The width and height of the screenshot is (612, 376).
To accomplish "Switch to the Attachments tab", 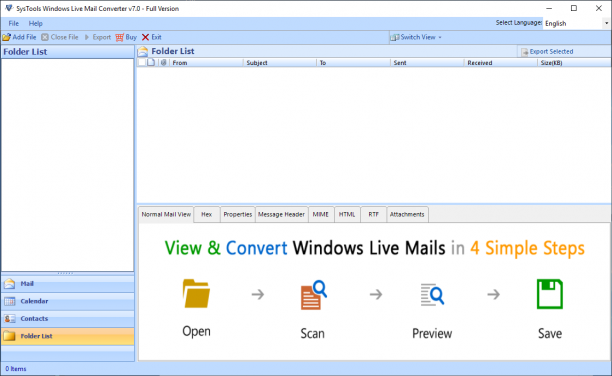I will point(407,214).
